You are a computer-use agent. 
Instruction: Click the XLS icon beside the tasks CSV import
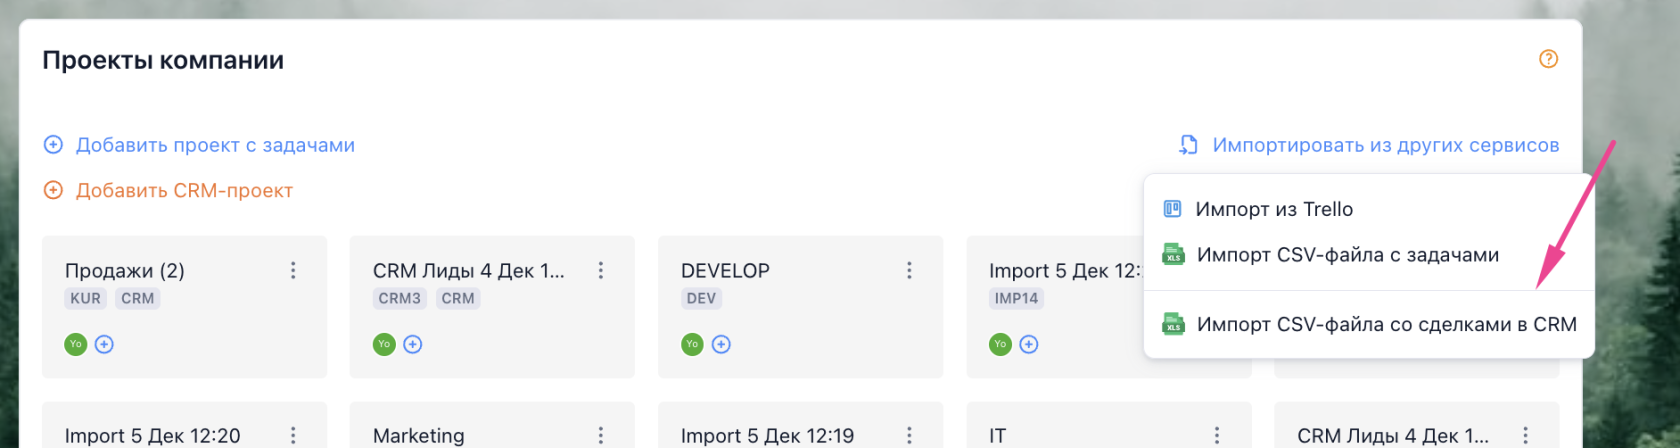click(x=1173, y=255)
